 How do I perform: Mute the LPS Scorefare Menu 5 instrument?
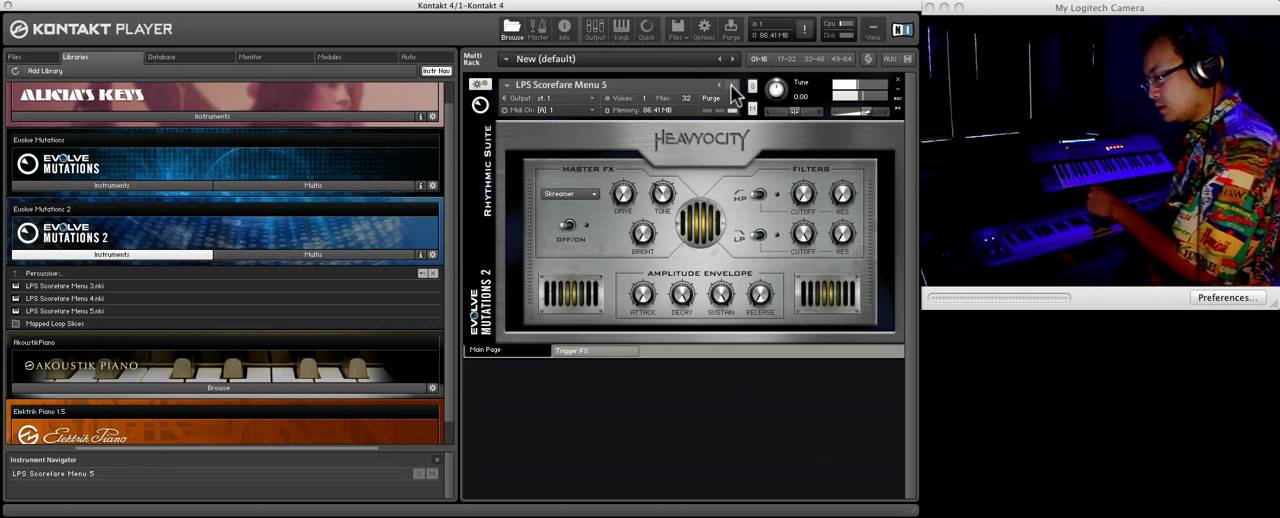coord(752,108)
